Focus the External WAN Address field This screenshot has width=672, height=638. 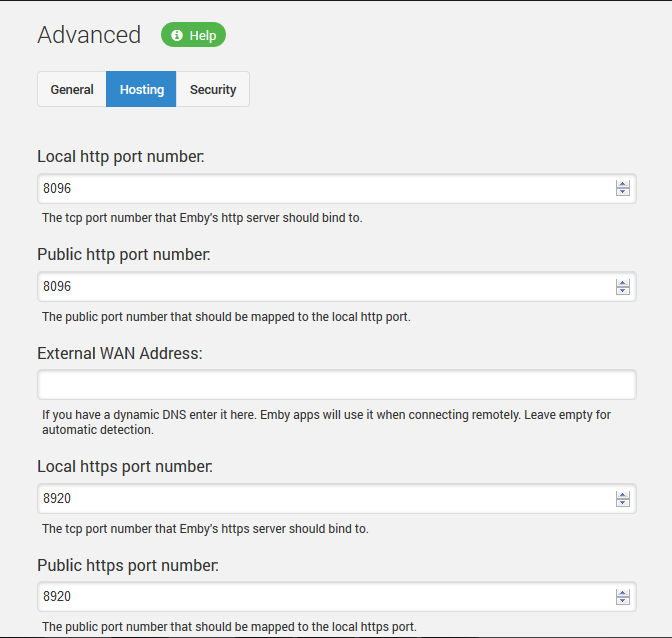click(x=337, y=385)
